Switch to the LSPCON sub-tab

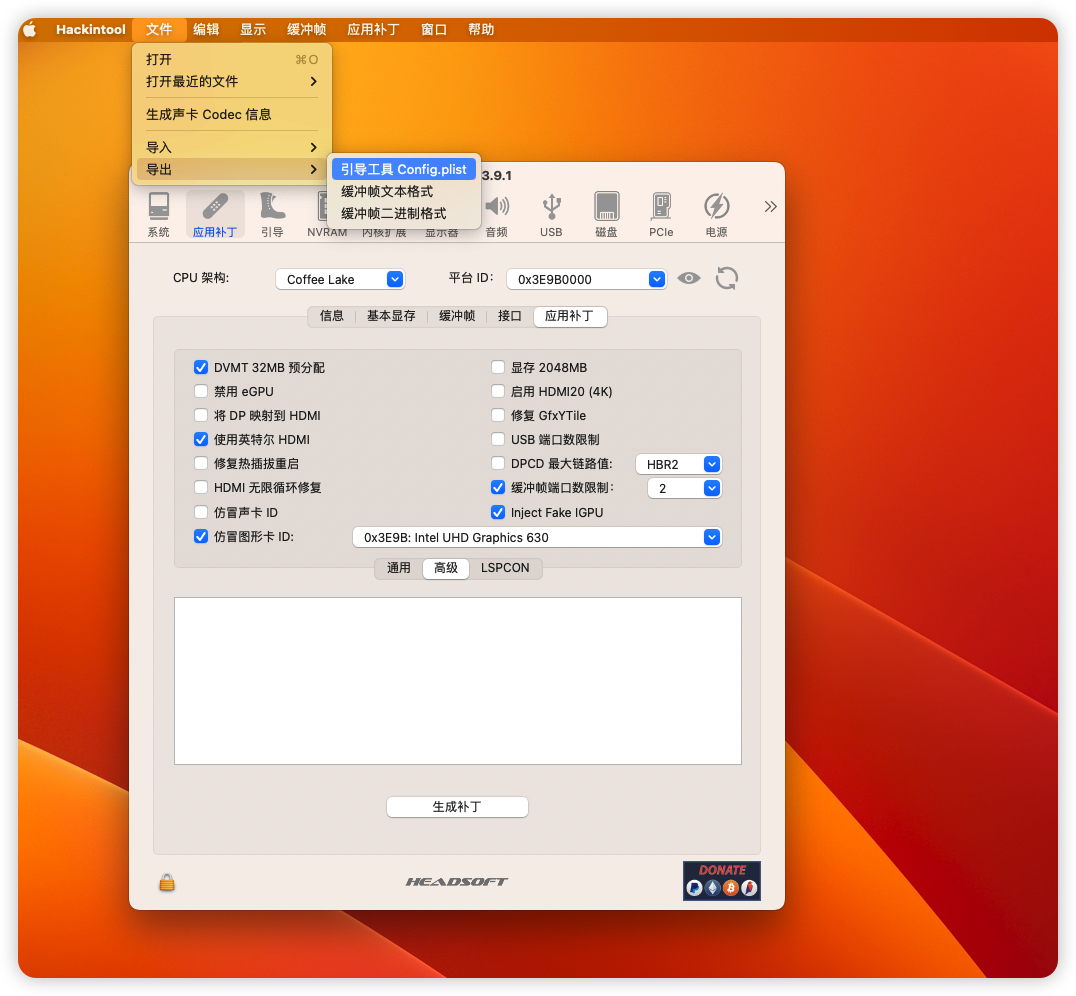(505, 568)
